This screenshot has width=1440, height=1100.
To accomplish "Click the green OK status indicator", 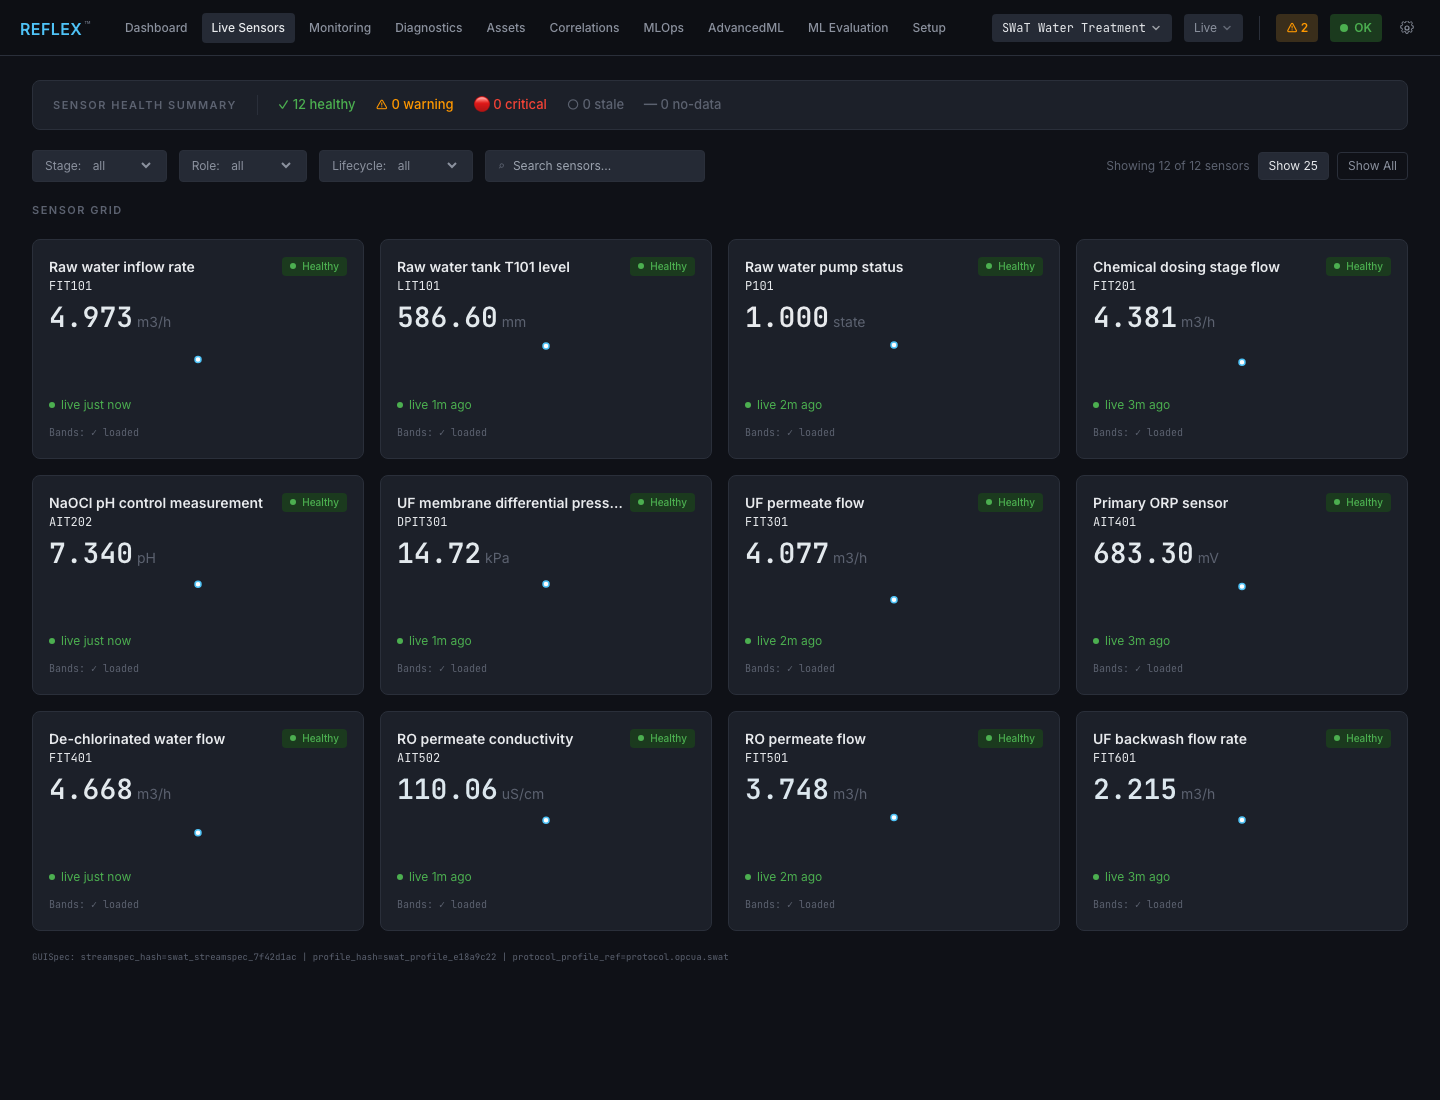I will [x=1356, y=28].
